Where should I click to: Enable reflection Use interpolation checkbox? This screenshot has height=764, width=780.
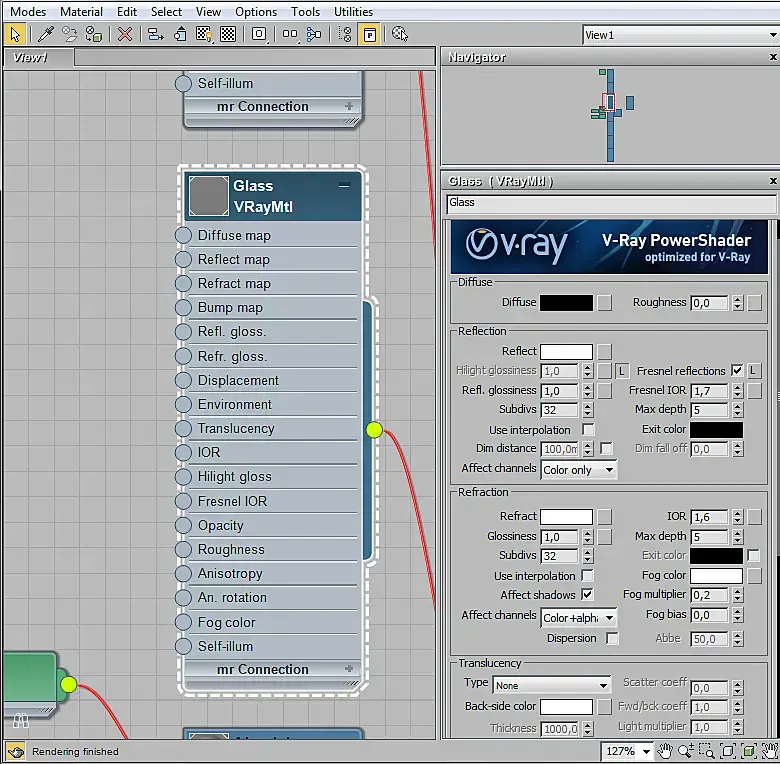point(588,429)
